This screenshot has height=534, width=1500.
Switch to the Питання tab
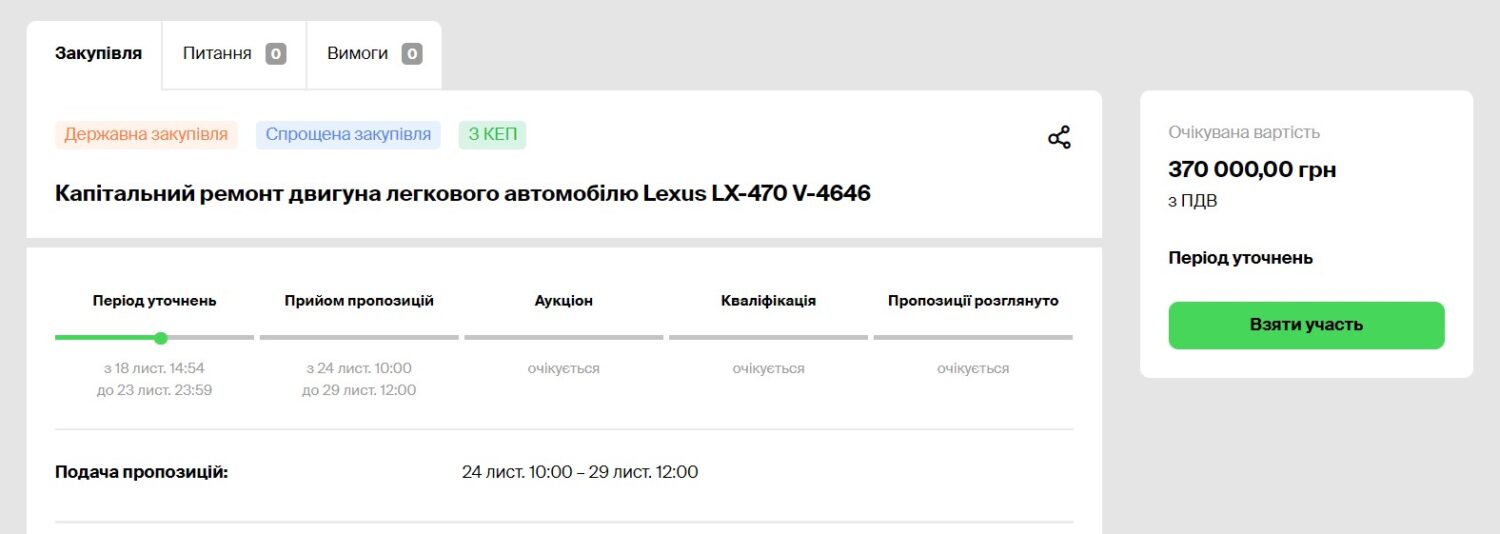tap(234, 54)
